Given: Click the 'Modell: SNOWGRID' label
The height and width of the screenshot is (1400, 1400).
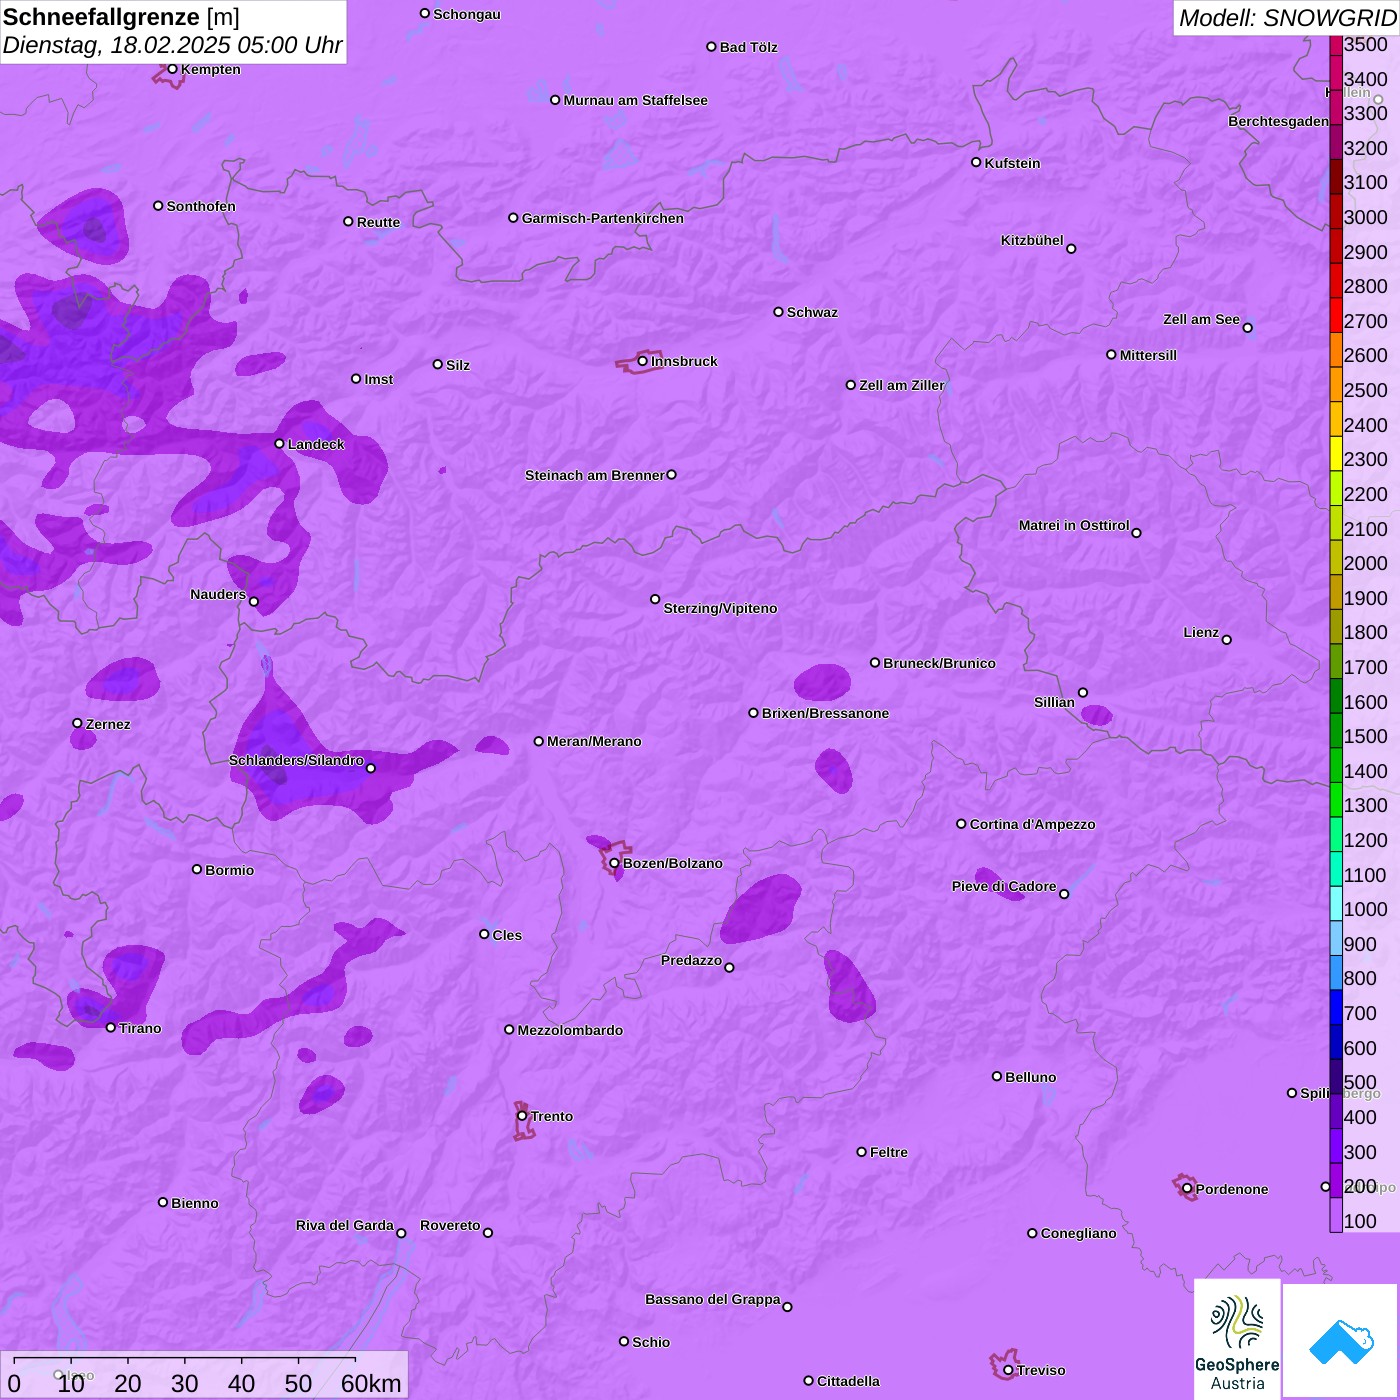Looking at the screenshot, I should click(1287, 18).
